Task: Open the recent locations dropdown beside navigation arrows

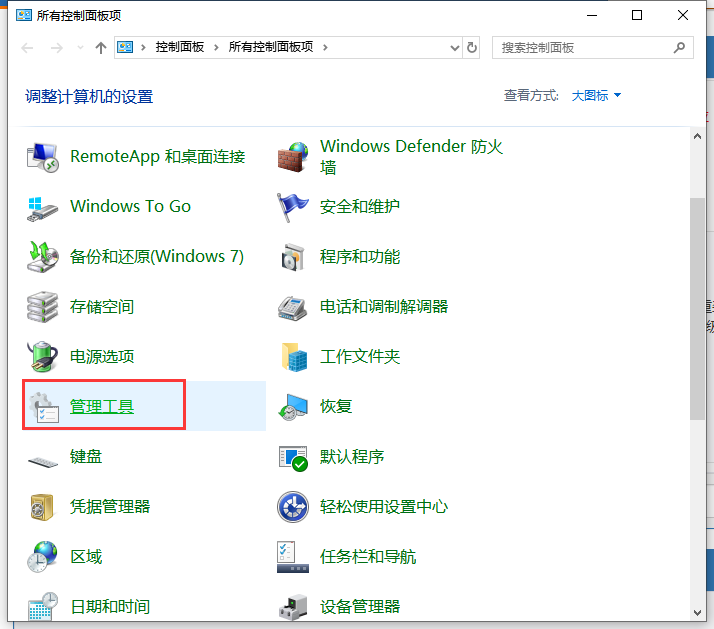Action: [80, 47]
